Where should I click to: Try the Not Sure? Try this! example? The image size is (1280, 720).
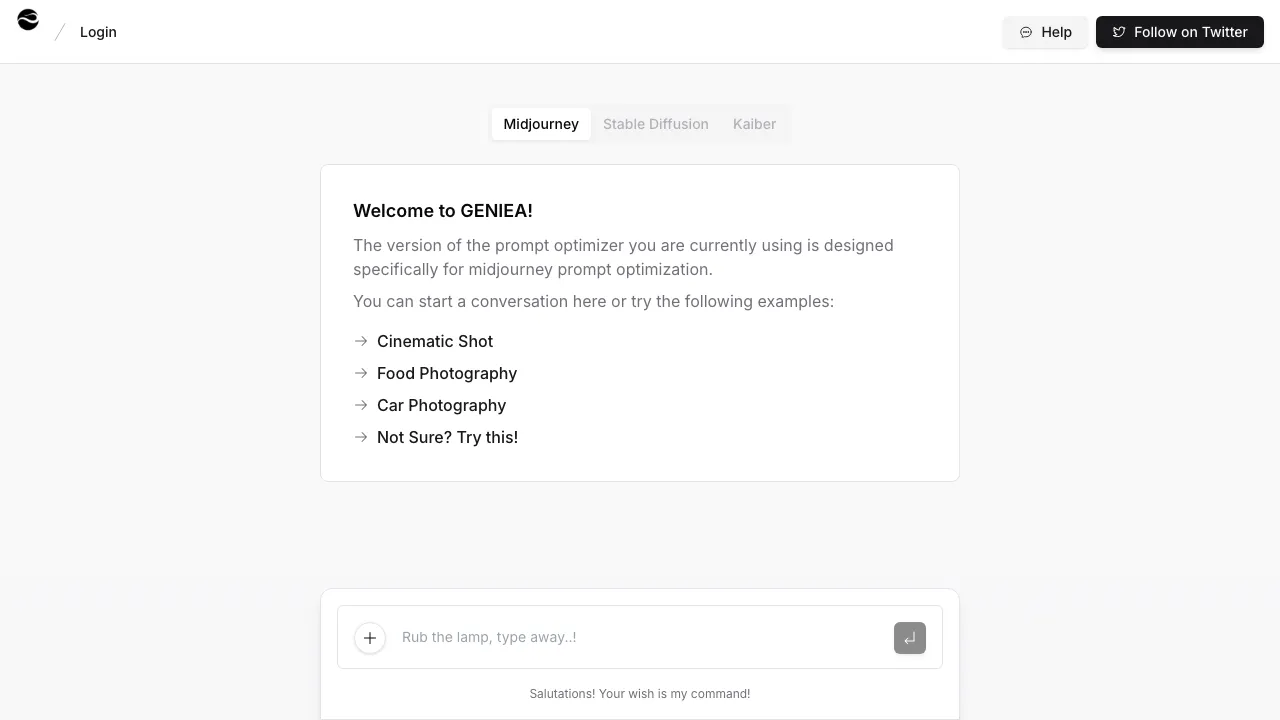coord(447,437)
